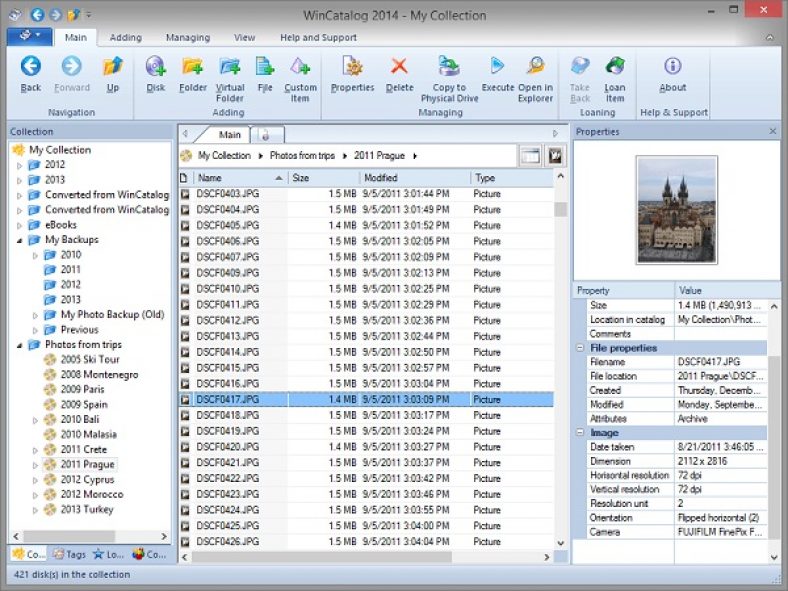
Task: Click the Up folder icon
Action: point(112,68)
